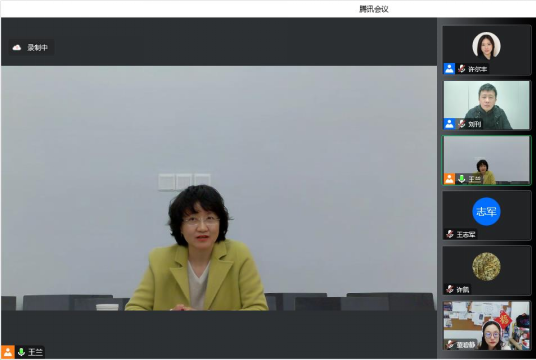
Task: Click the muted mic icon beside 王志军
Action: [x=450, y=234]
